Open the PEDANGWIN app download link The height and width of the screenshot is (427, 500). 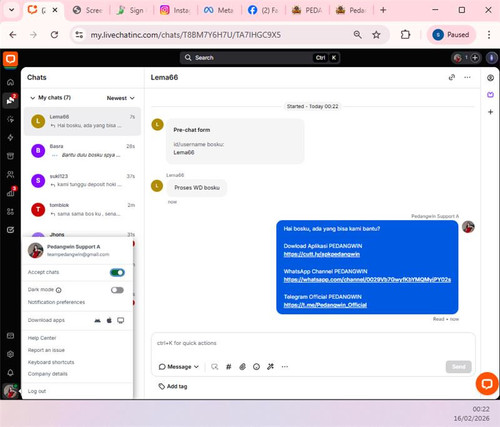coord(322,254)
